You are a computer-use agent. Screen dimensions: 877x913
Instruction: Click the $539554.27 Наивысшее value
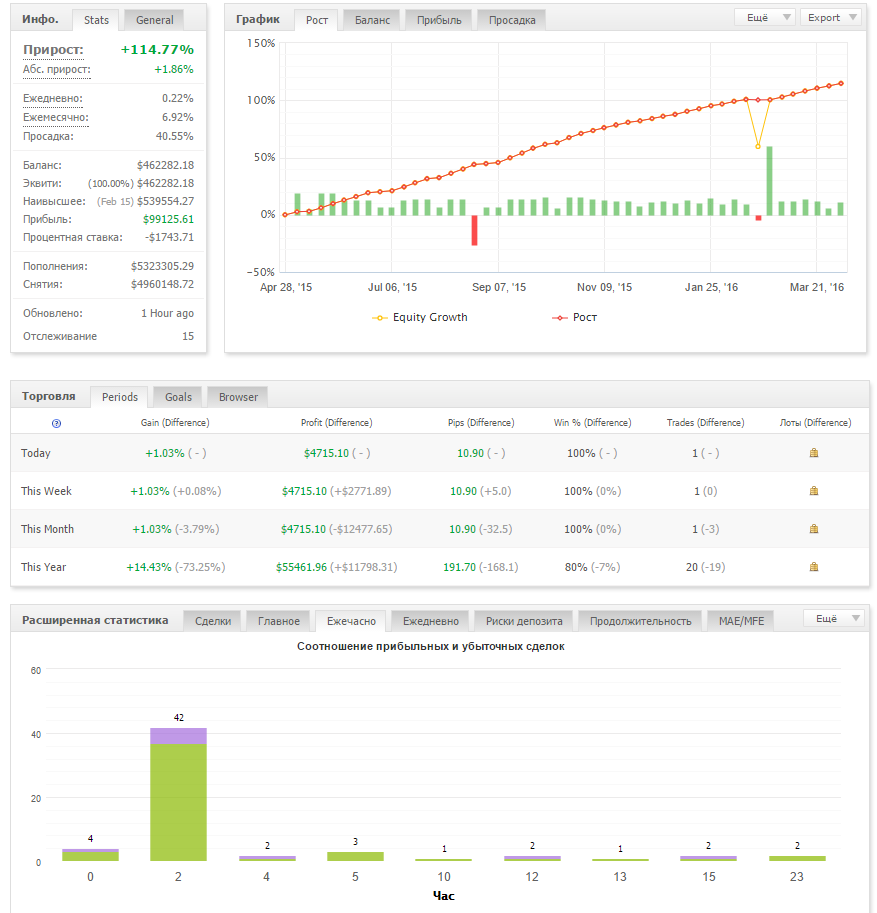point(165,201)
